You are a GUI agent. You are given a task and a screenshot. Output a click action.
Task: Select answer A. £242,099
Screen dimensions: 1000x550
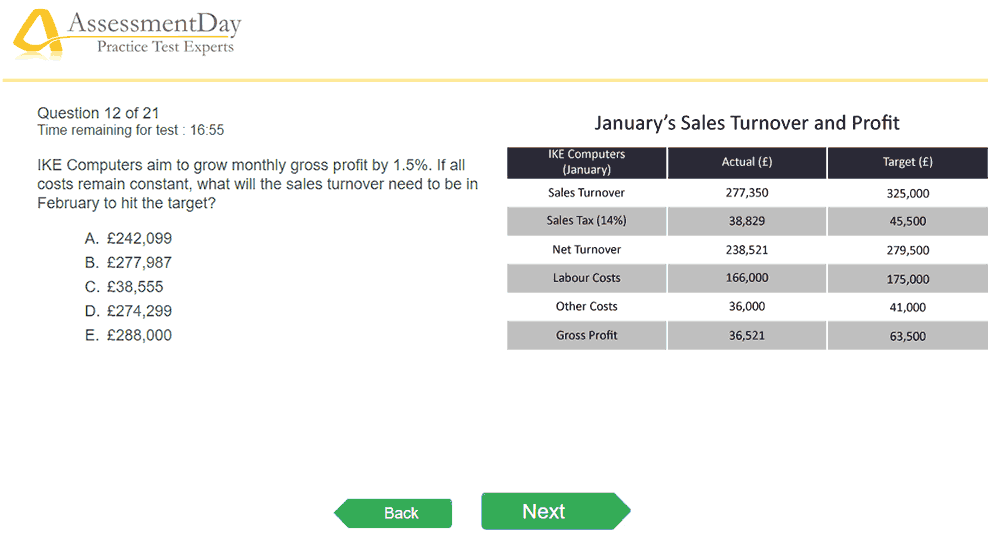(128, 239)
